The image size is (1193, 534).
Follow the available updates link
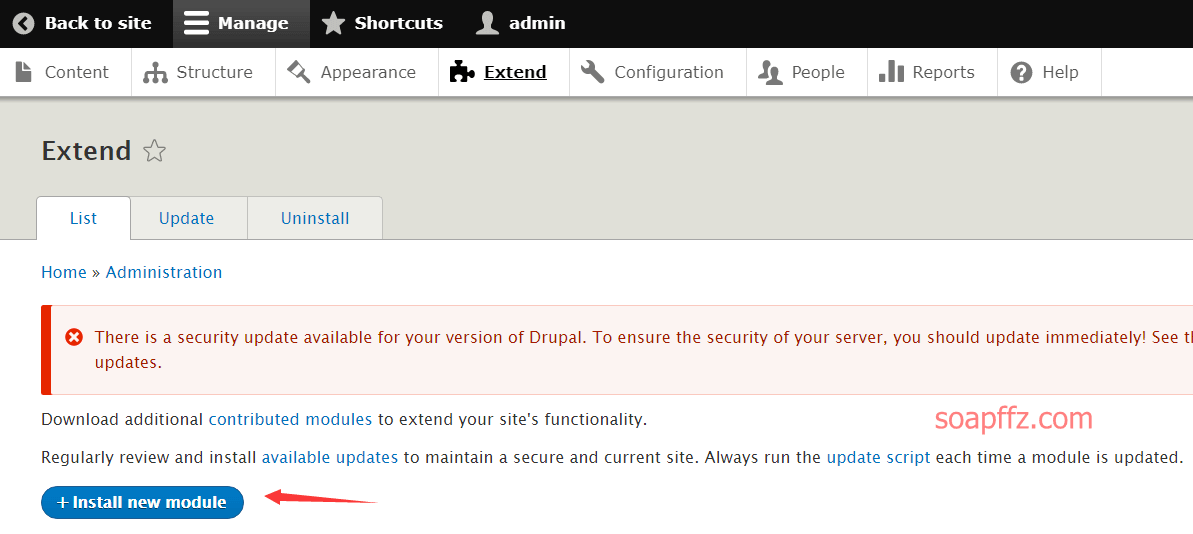point(329,458)
